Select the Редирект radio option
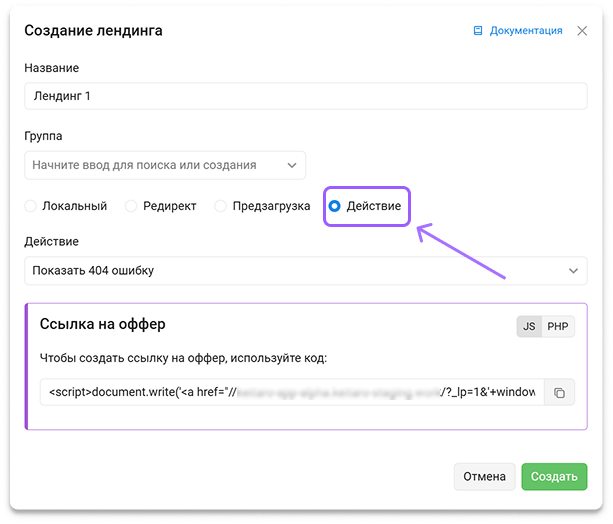Screen dimensions: 613x524 (x=131, y=206)
